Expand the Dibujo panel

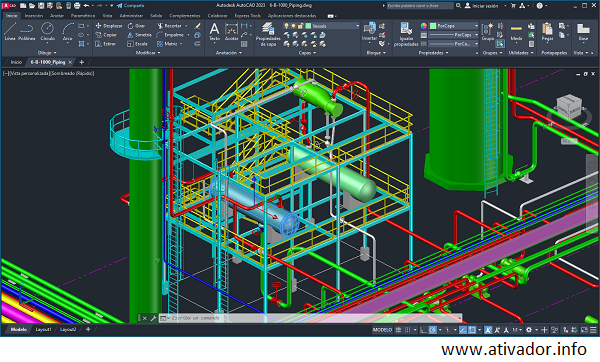pyautogui.click(x=47, y=53)
